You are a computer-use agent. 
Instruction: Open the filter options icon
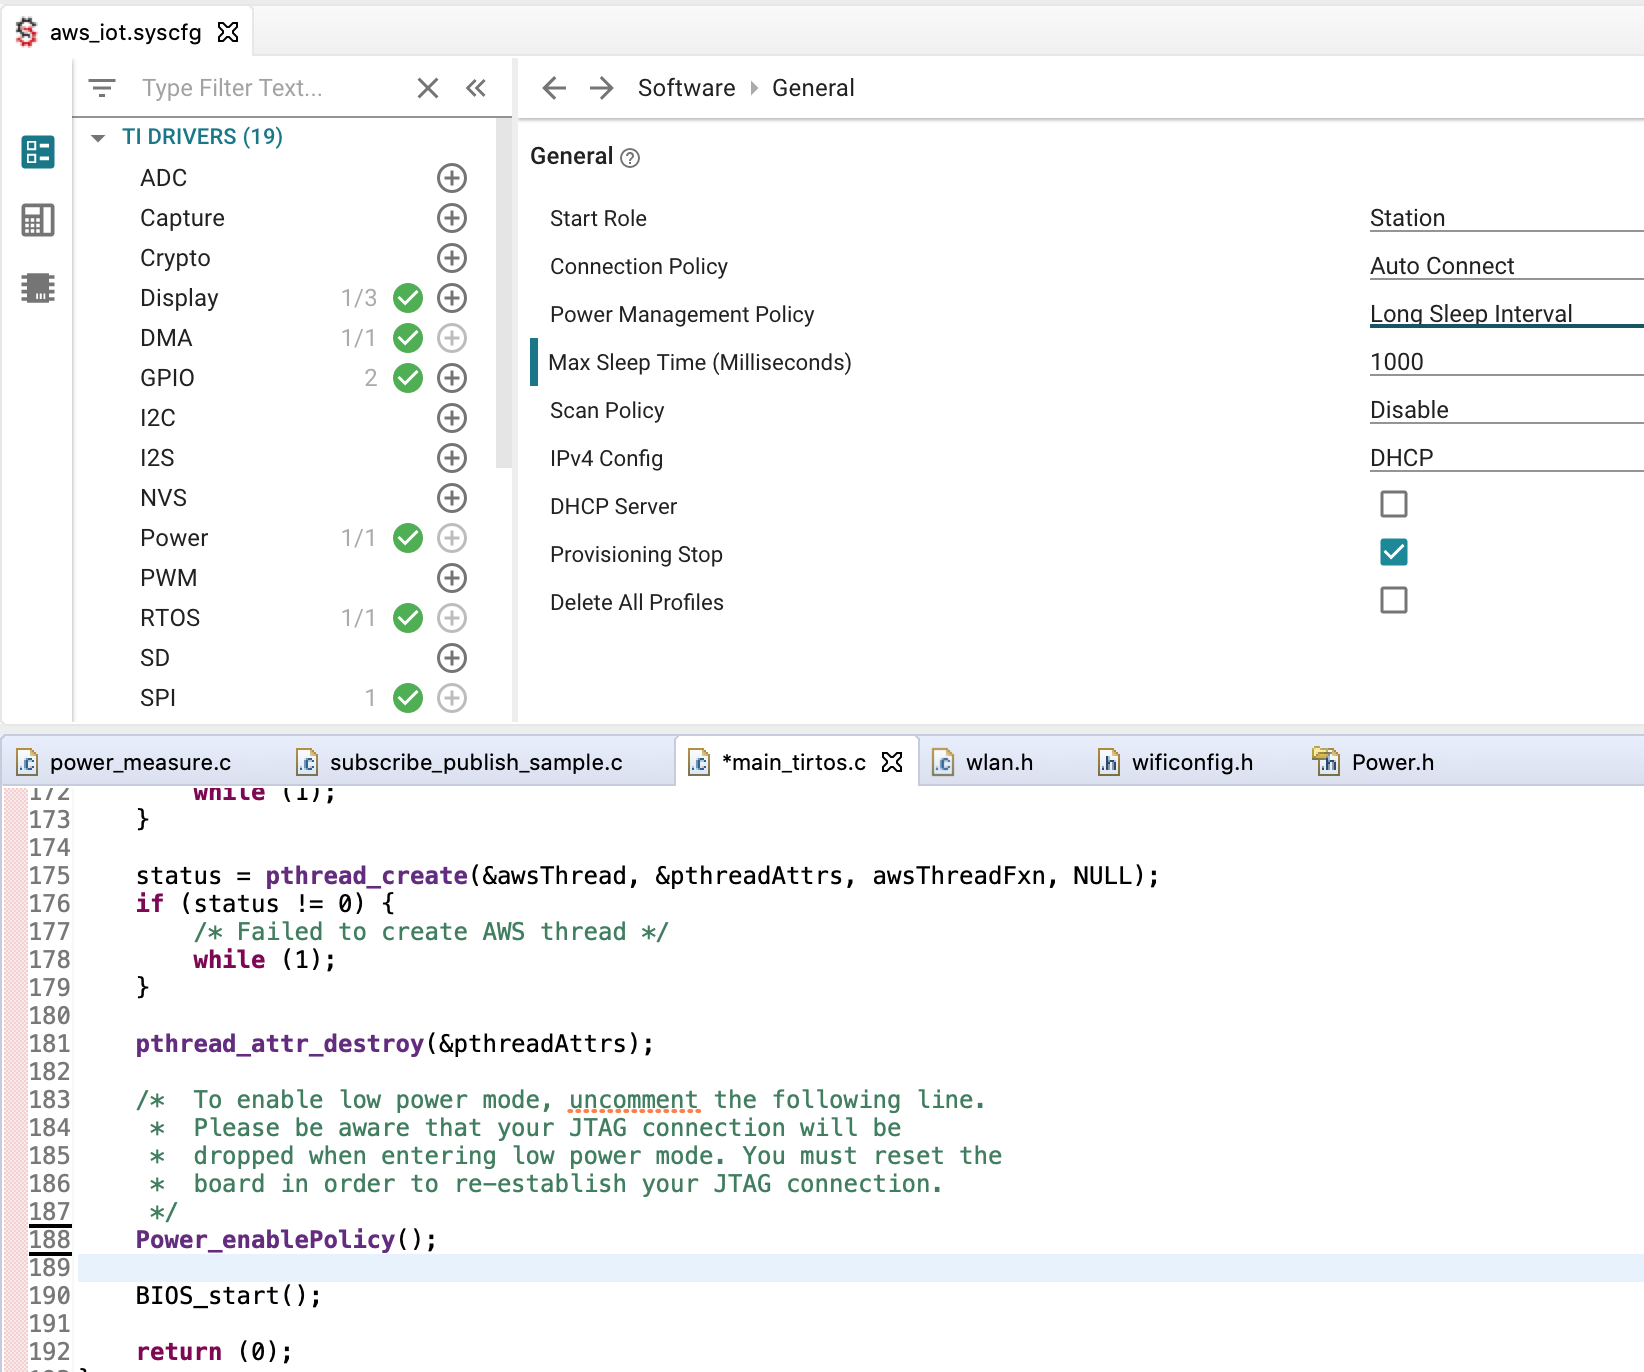102,88
